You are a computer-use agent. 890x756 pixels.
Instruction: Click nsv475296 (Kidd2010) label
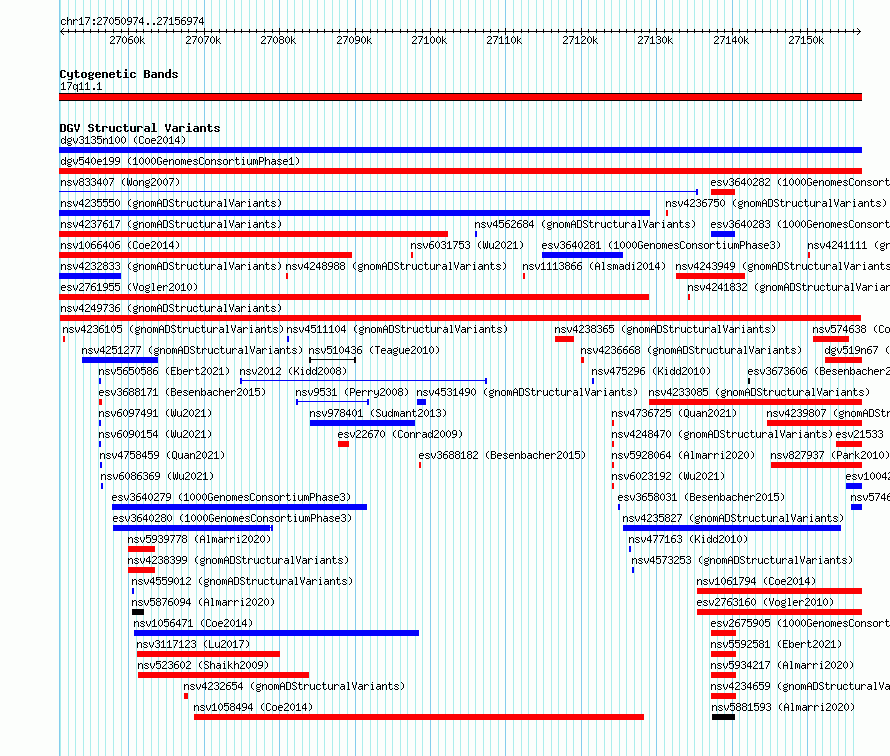click(x=651, y=371)
